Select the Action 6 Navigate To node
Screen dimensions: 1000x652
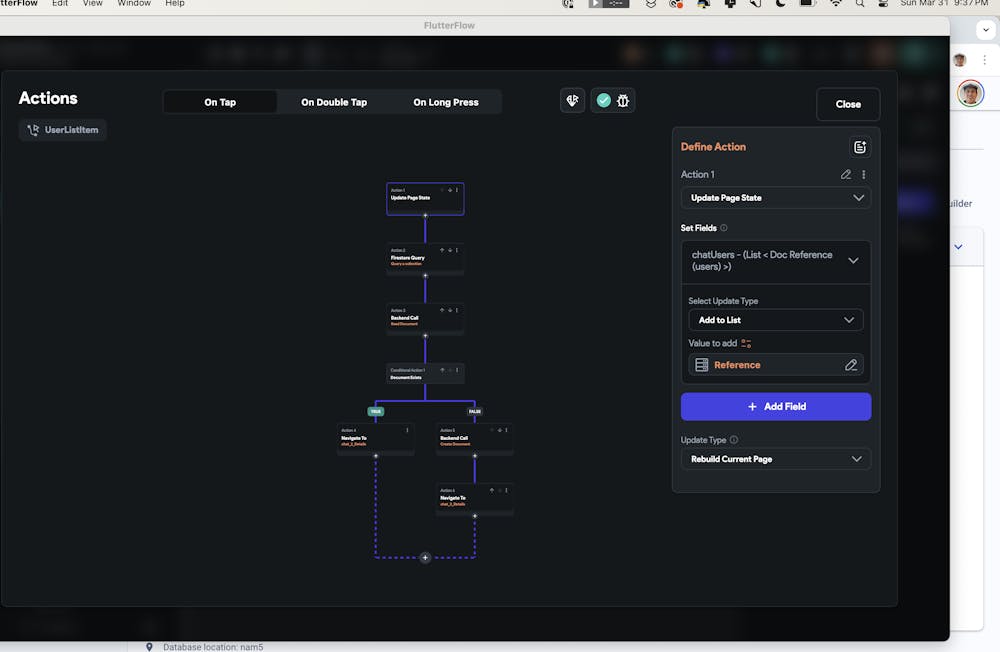(474, 499)
